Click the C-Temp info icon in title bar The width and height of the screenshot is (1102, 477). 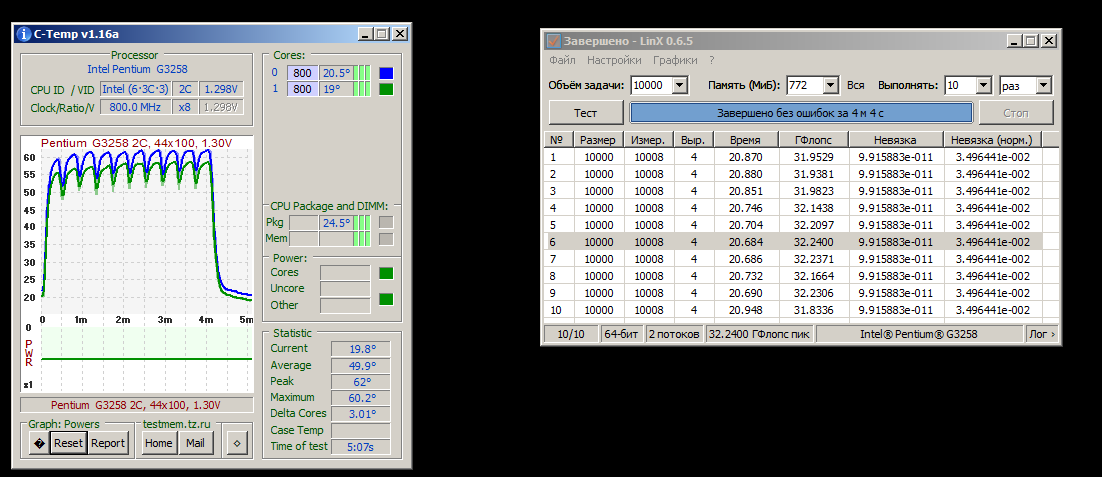coord(24,34)
